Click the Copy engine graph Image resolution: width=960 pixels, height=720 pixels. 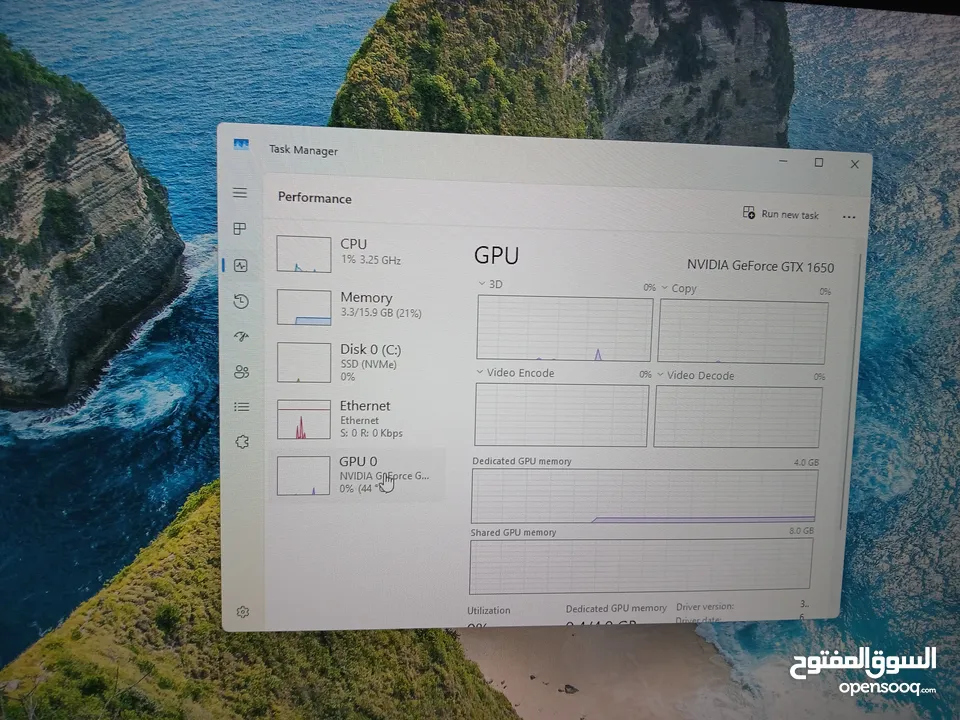click(x=743, y=332)
